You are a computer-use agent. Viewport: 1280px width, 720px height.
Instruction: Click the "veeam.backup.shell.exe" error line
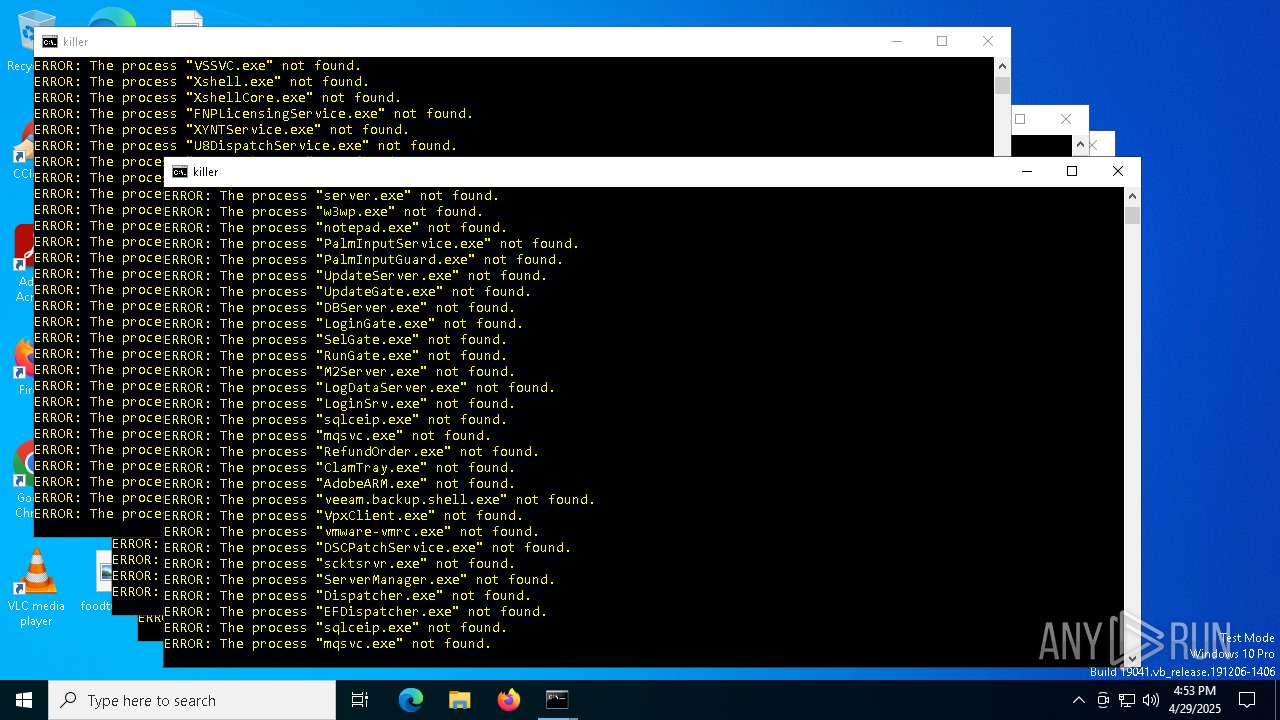pos(380,500)
